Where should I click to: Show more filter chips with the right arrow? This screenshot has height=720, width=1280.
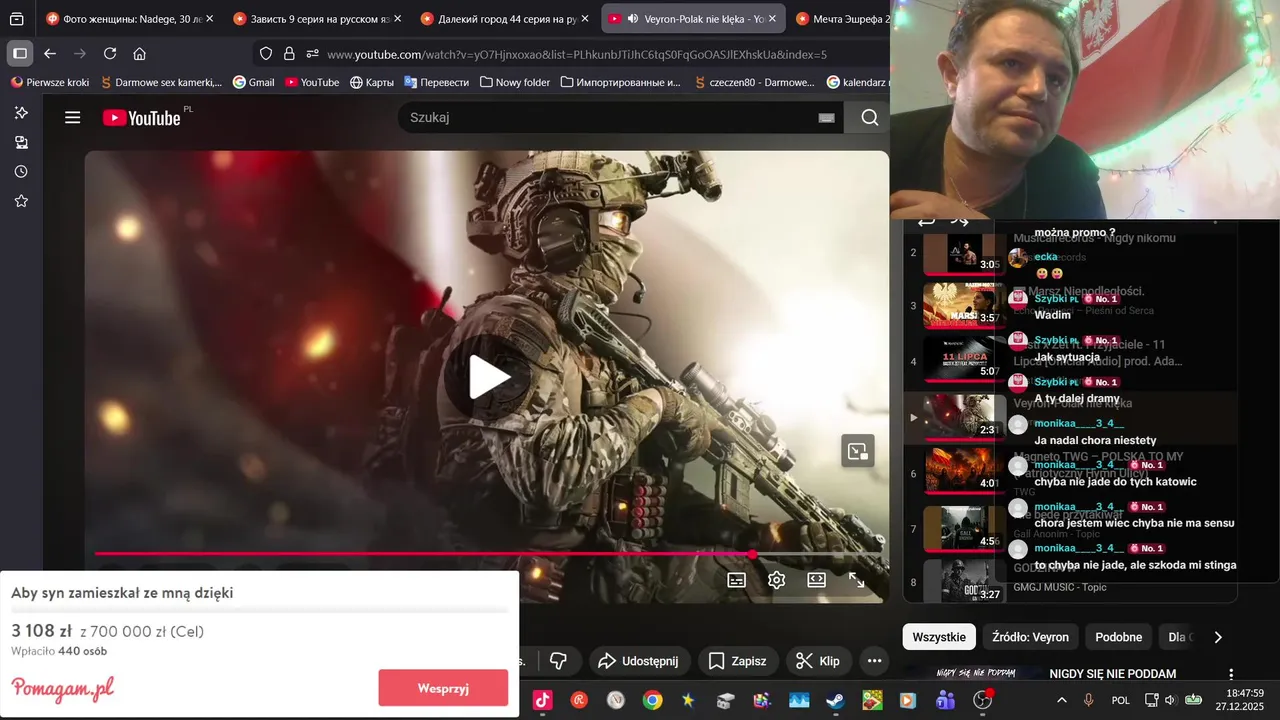click(x=1217, y=637)
